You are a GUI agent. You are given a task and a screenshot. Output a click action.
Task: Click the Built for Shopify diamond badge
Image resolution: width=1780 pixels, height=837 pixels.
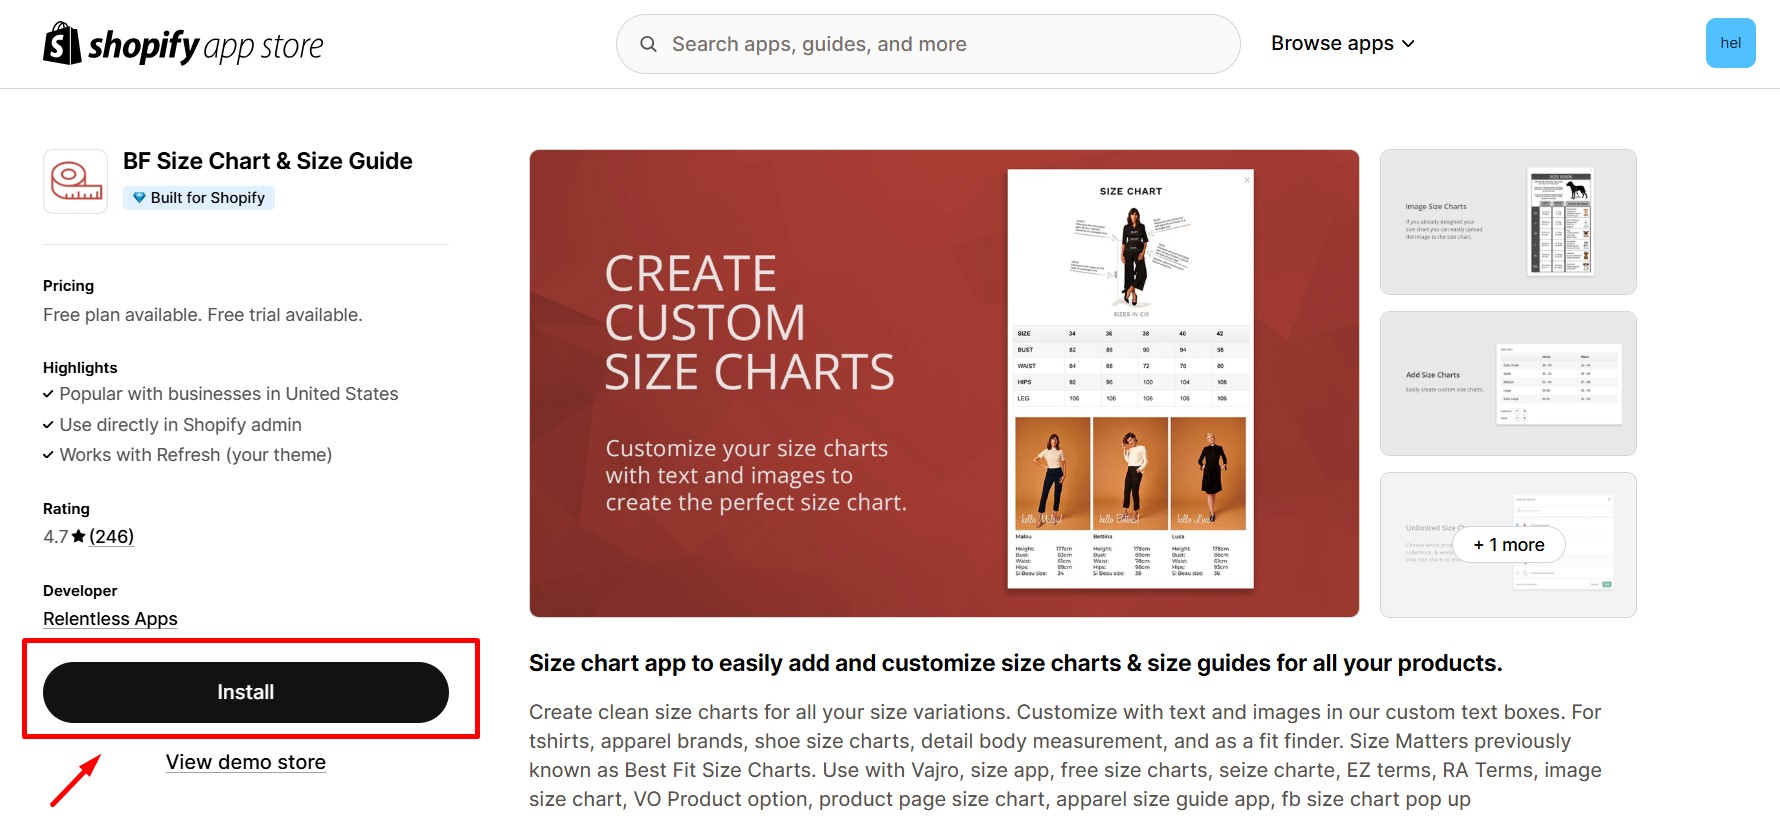pyautogui.click(x=139, y=197)
